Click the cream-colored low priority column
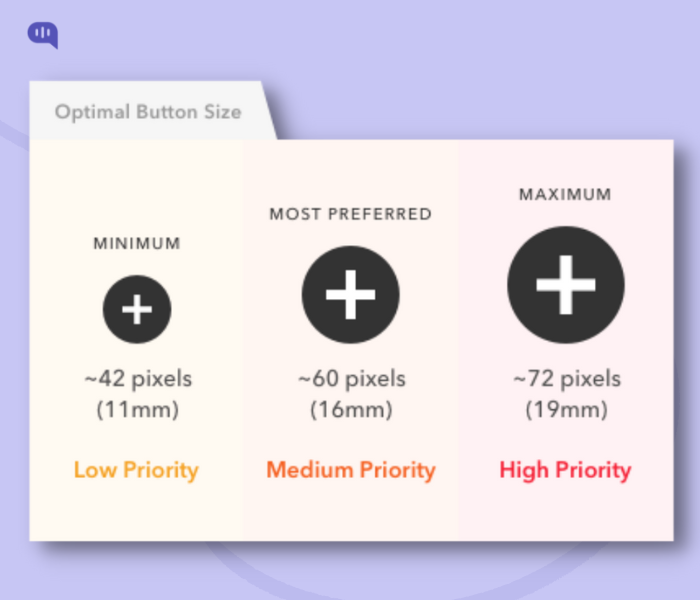The image size is (700, 600). click(136, 340)
